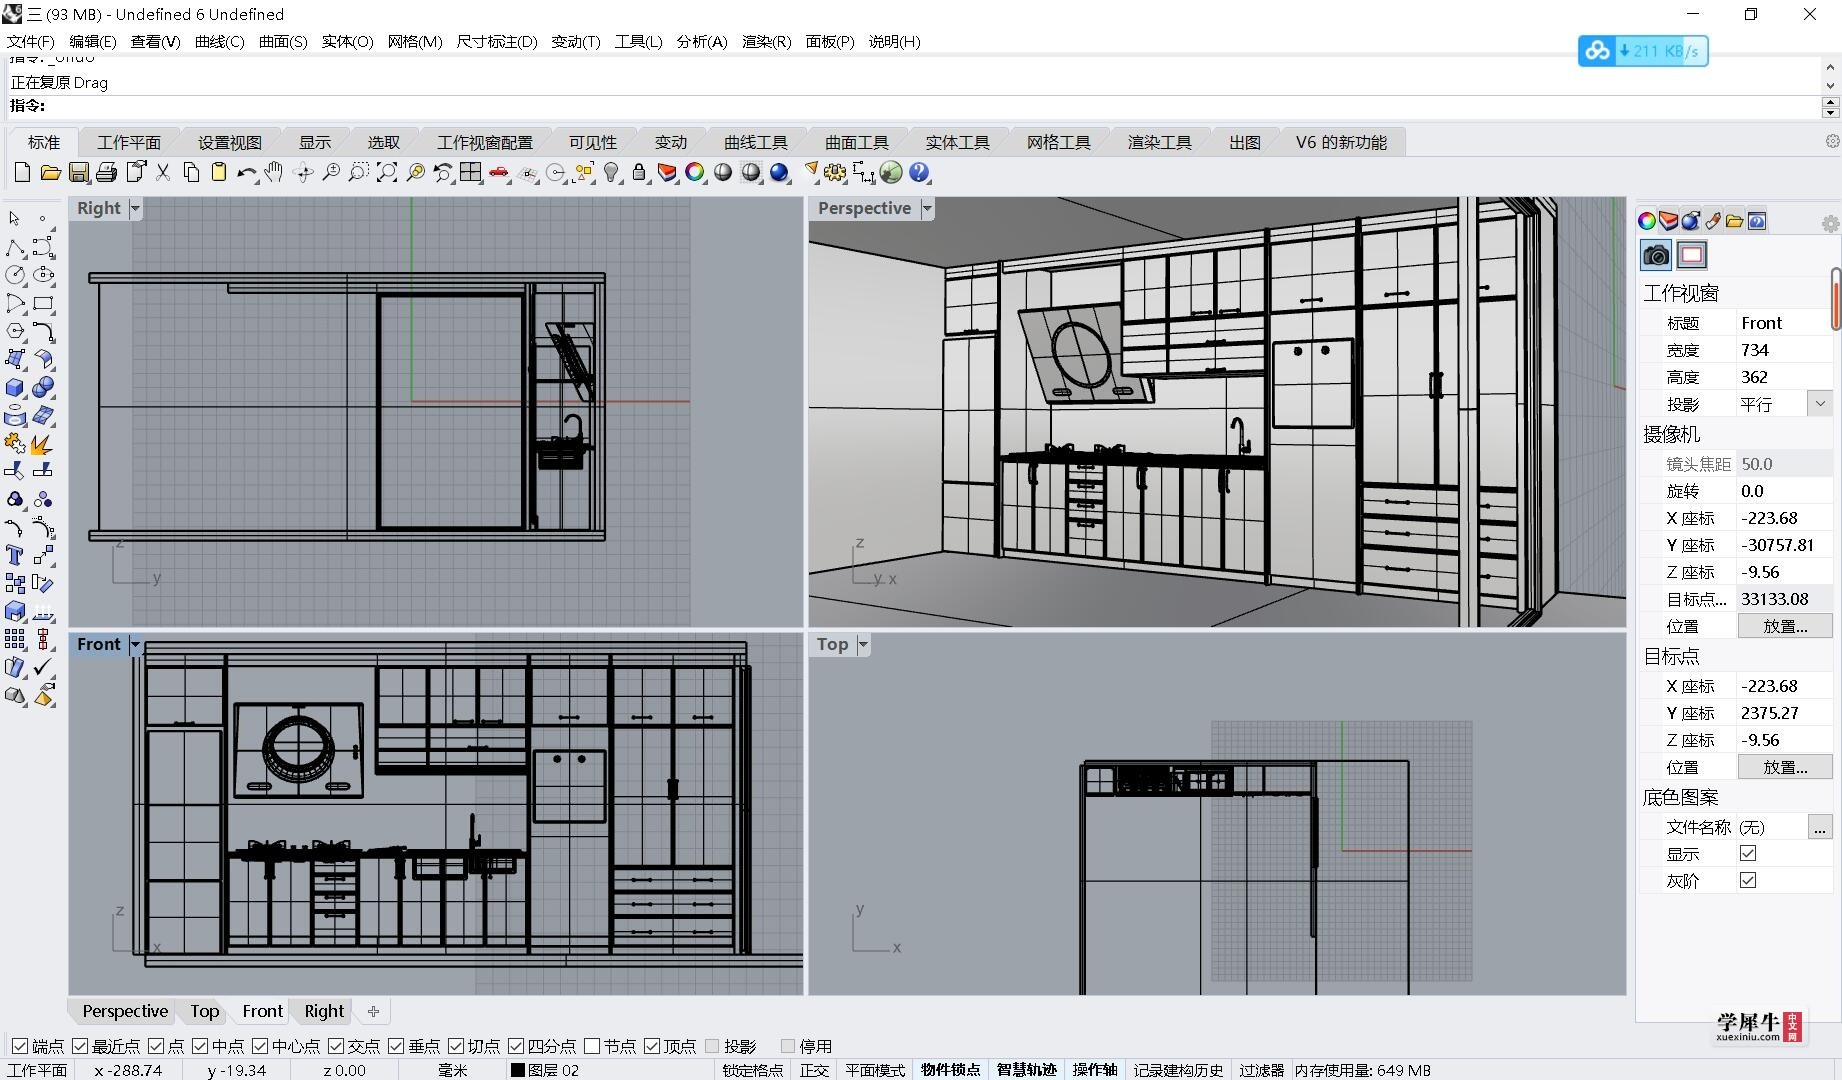Open the 渲染(R) menu
Viewport: 1842px width, 1080px height.
point(766,41)
